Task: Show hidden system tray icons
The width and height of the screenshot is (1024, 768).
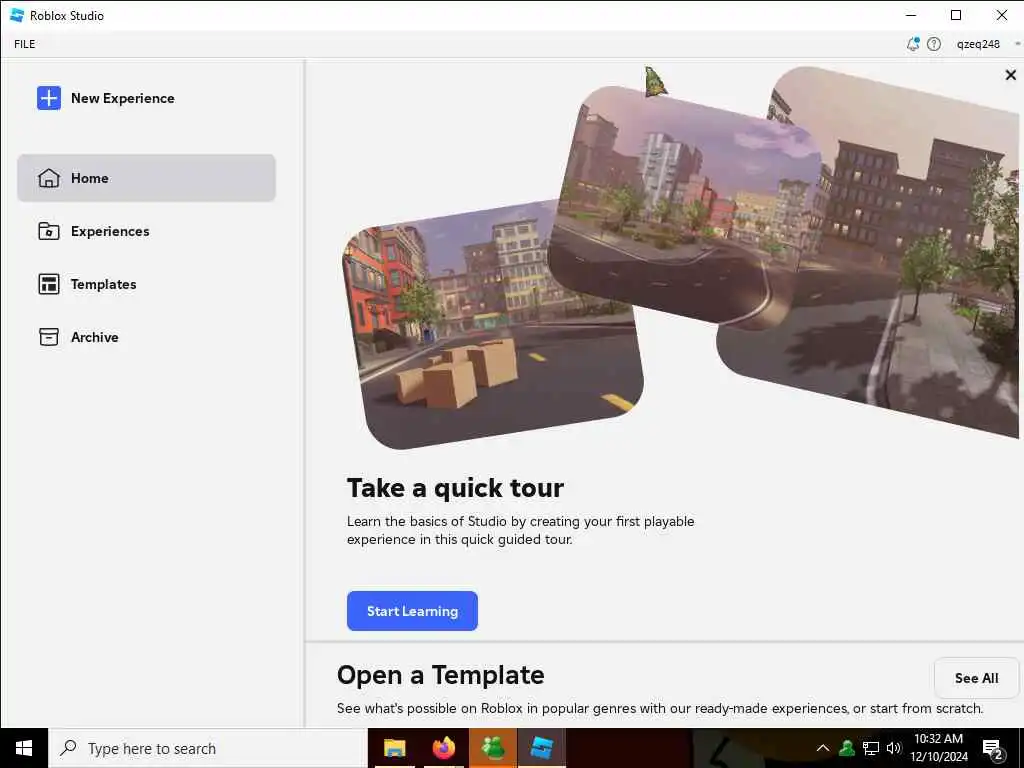Action: [x=823, y=748]
